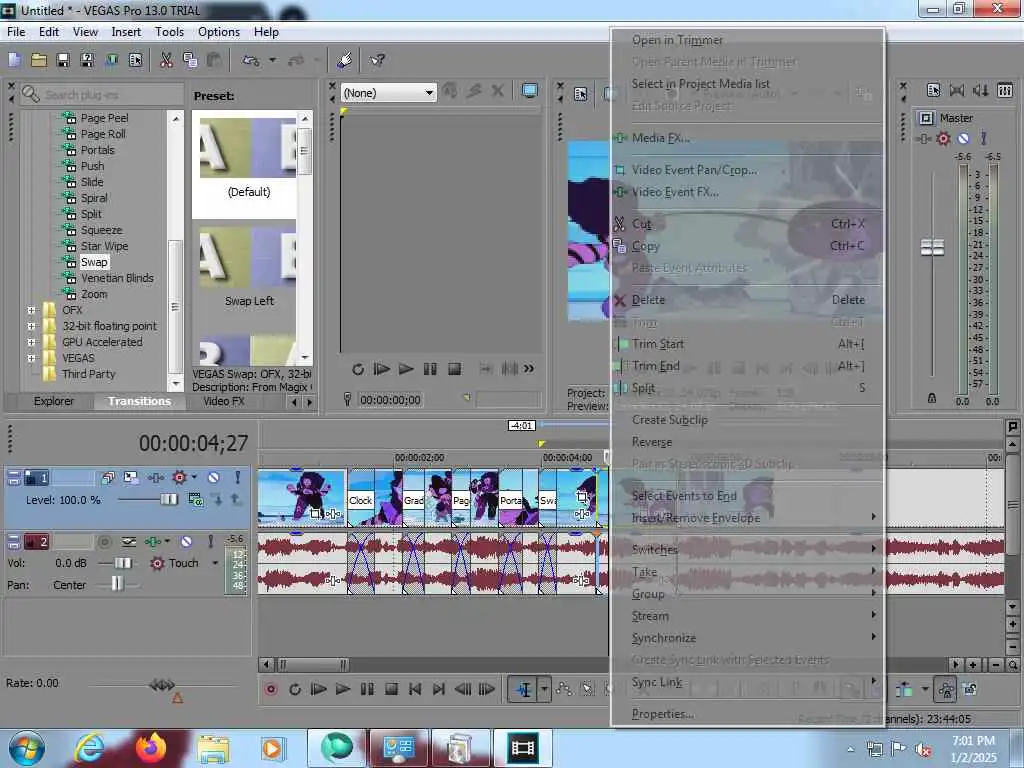
Task: Click the toolbar Cut scissors icon
Action: pyautogui.click(x=166, y=60)
